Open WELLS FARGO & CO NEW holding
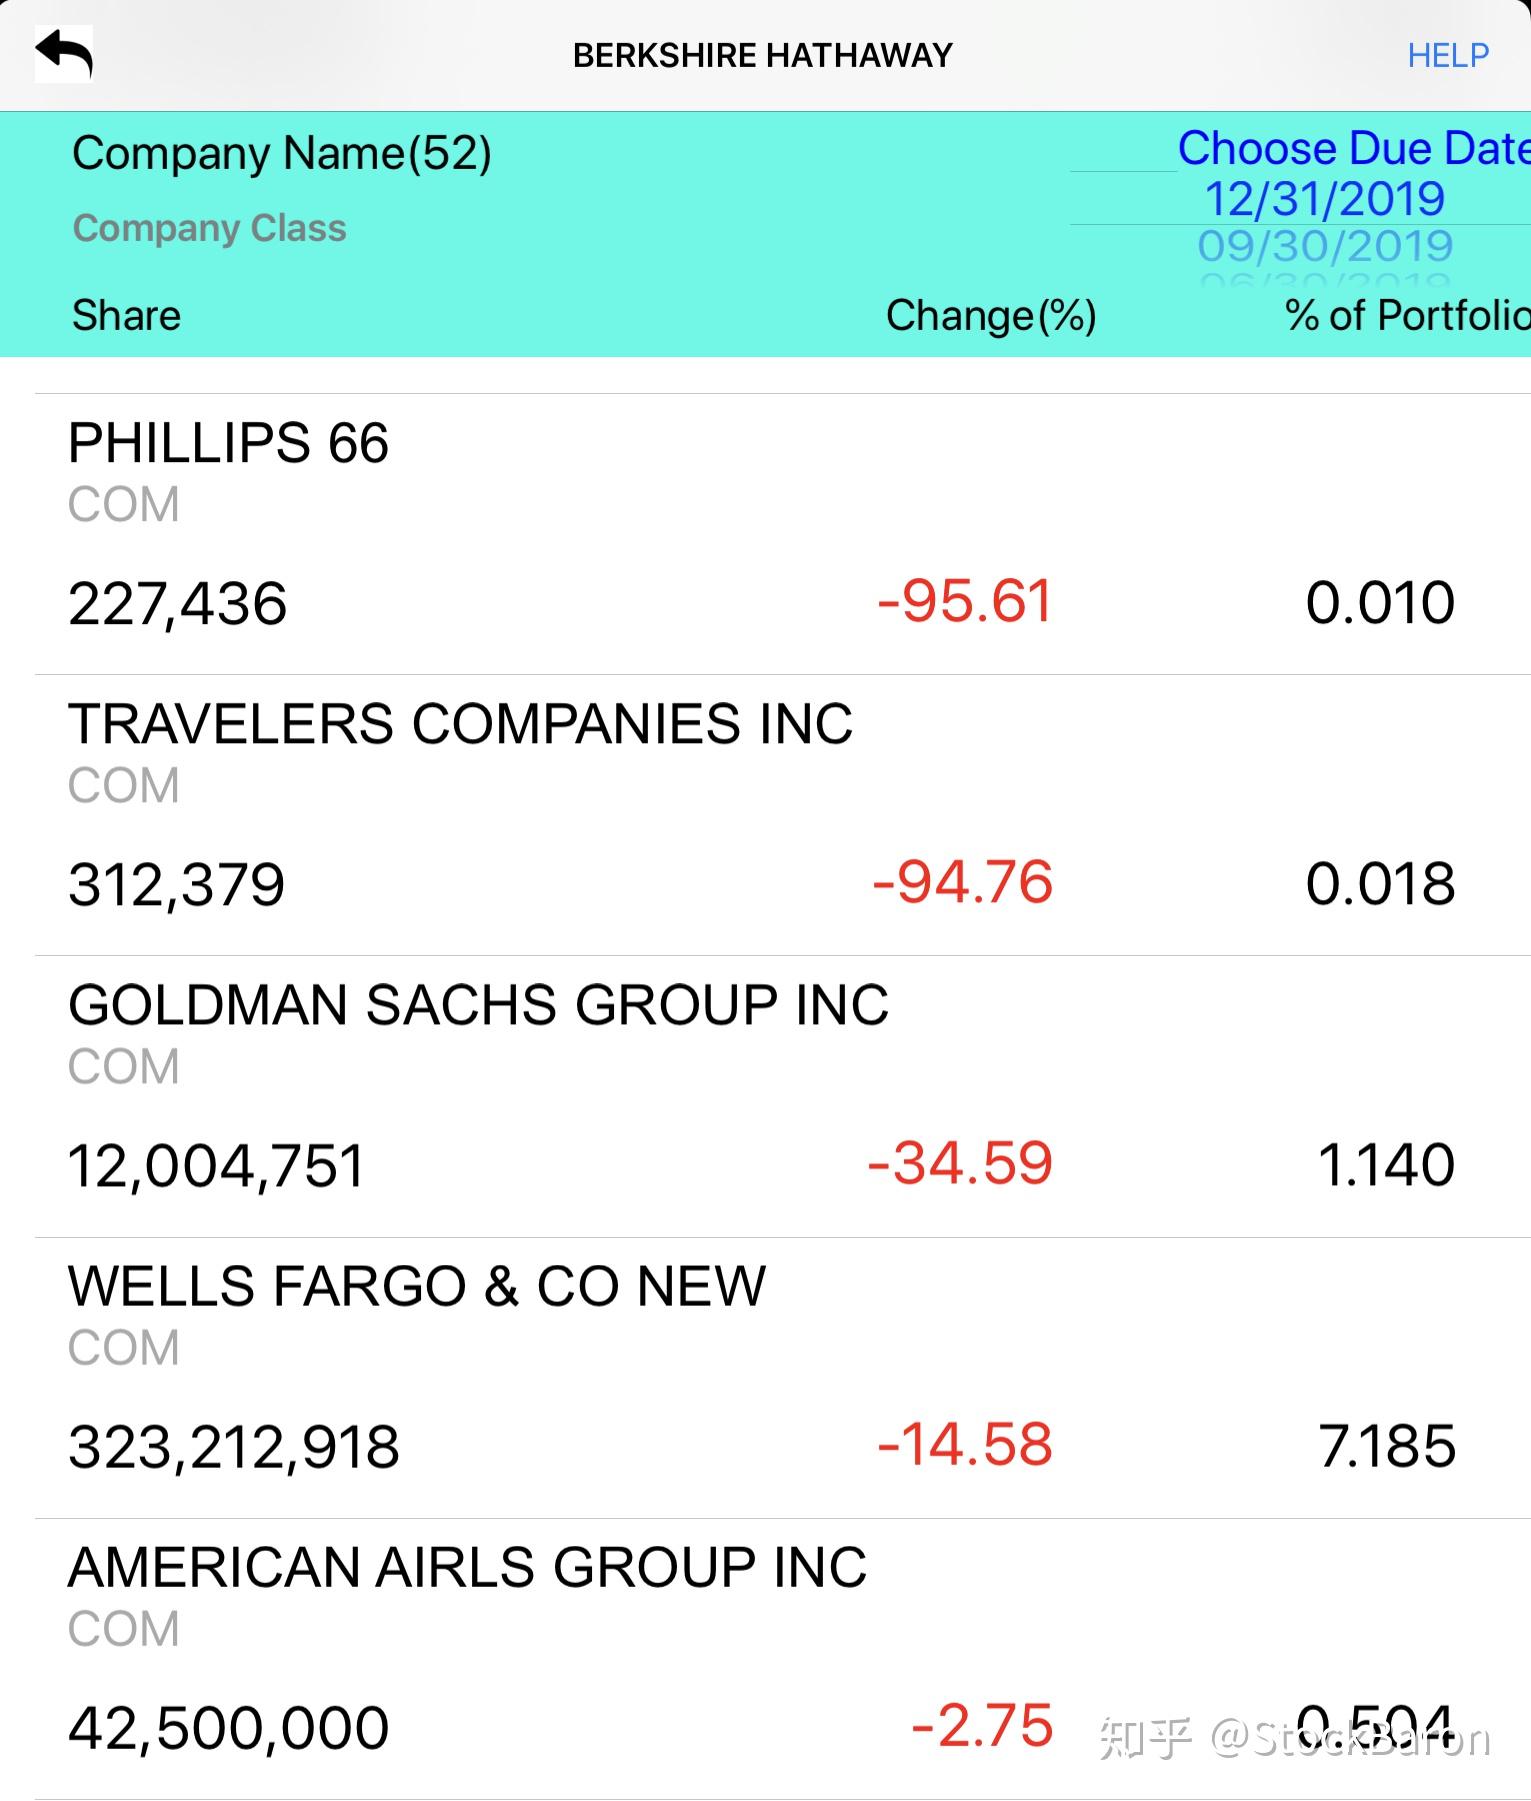1531x1801 pixels. pyautogui.click(x=783, y=1378)
